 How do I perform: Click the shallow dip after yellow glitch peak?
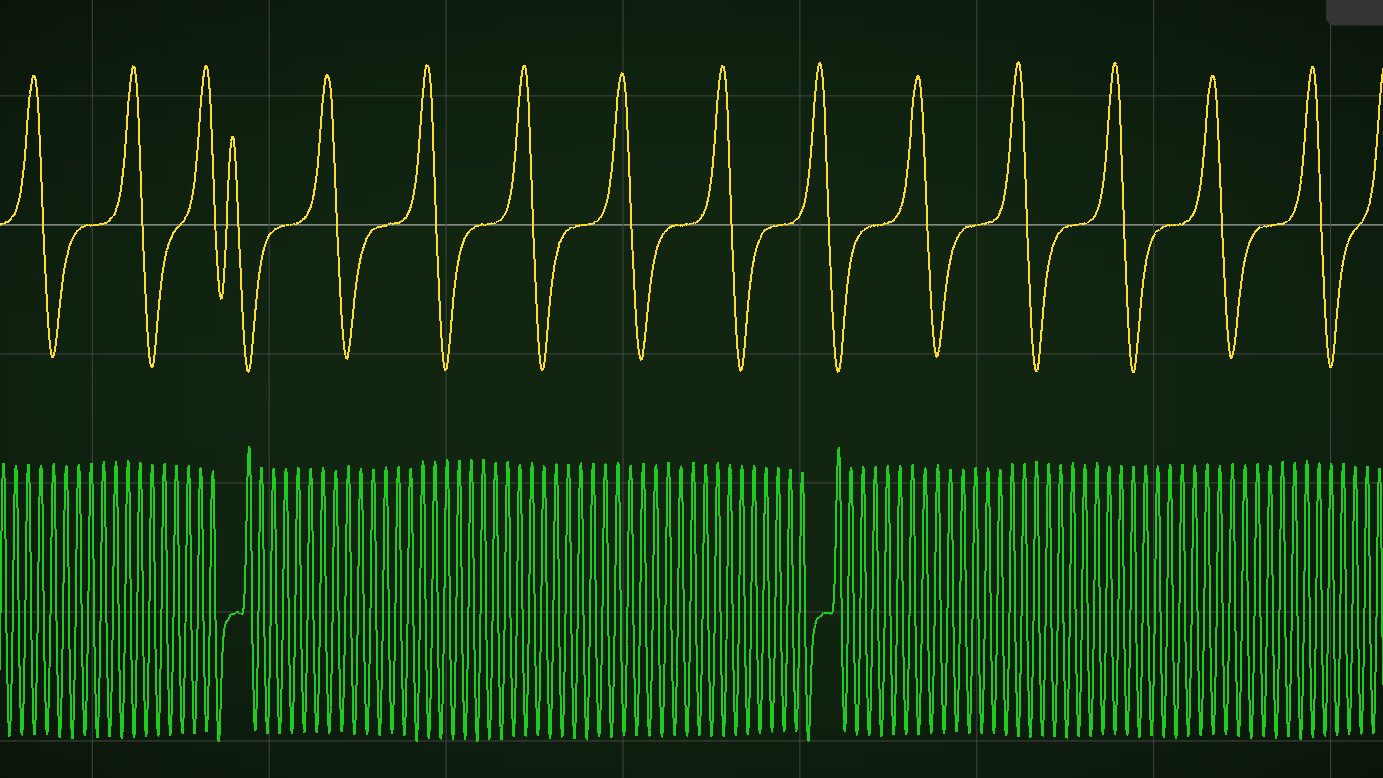coord(221,296)
